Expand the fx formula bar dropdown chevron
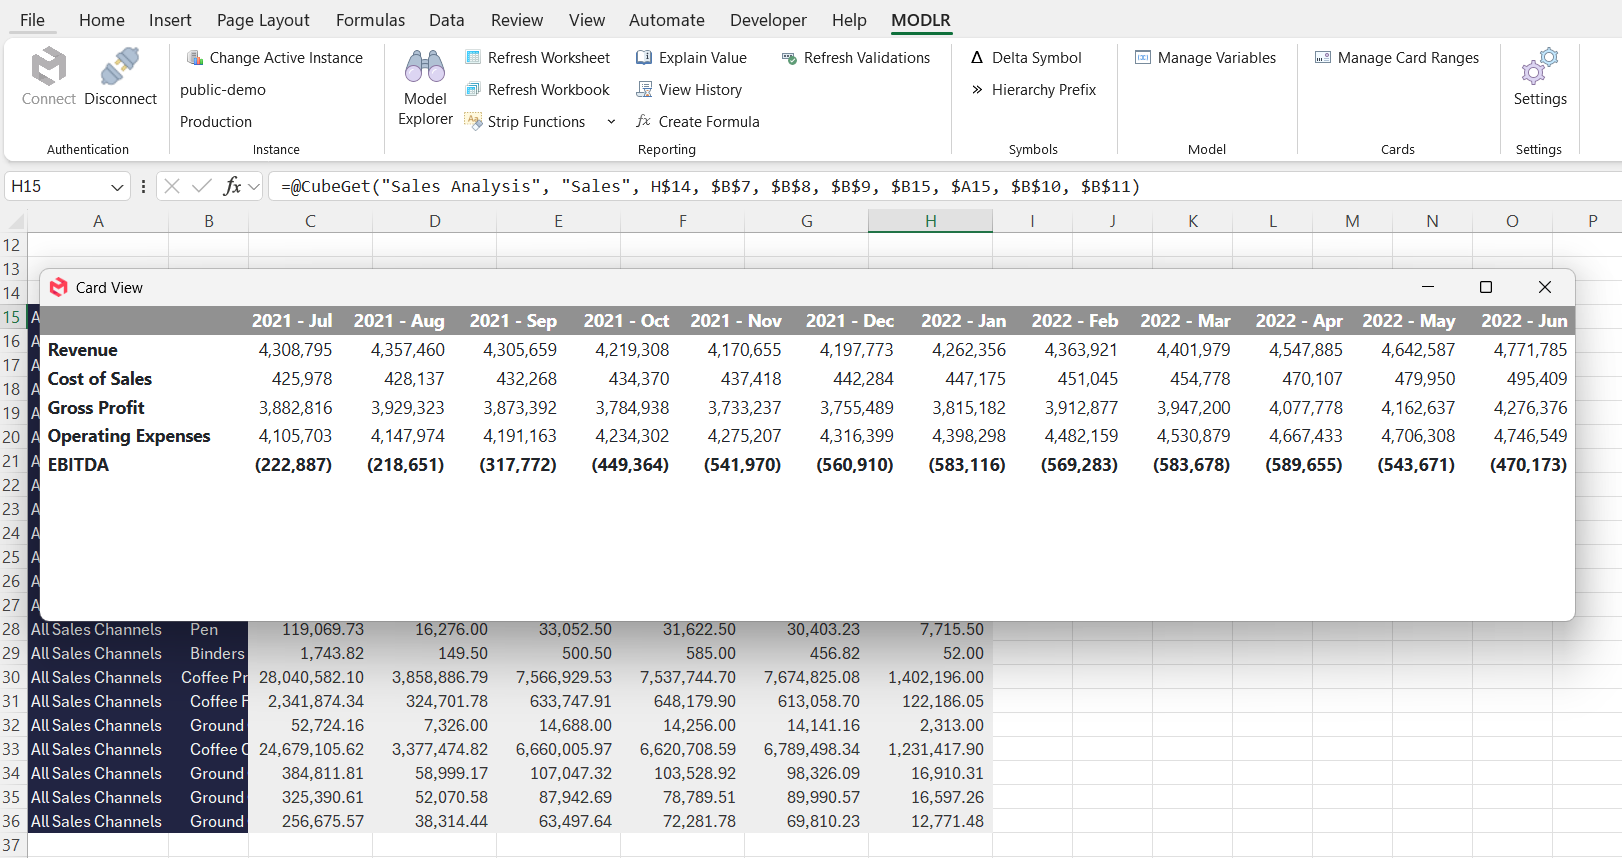Image resolution: width=1622 pixels, height=858 pixels. tap(254, 186)
